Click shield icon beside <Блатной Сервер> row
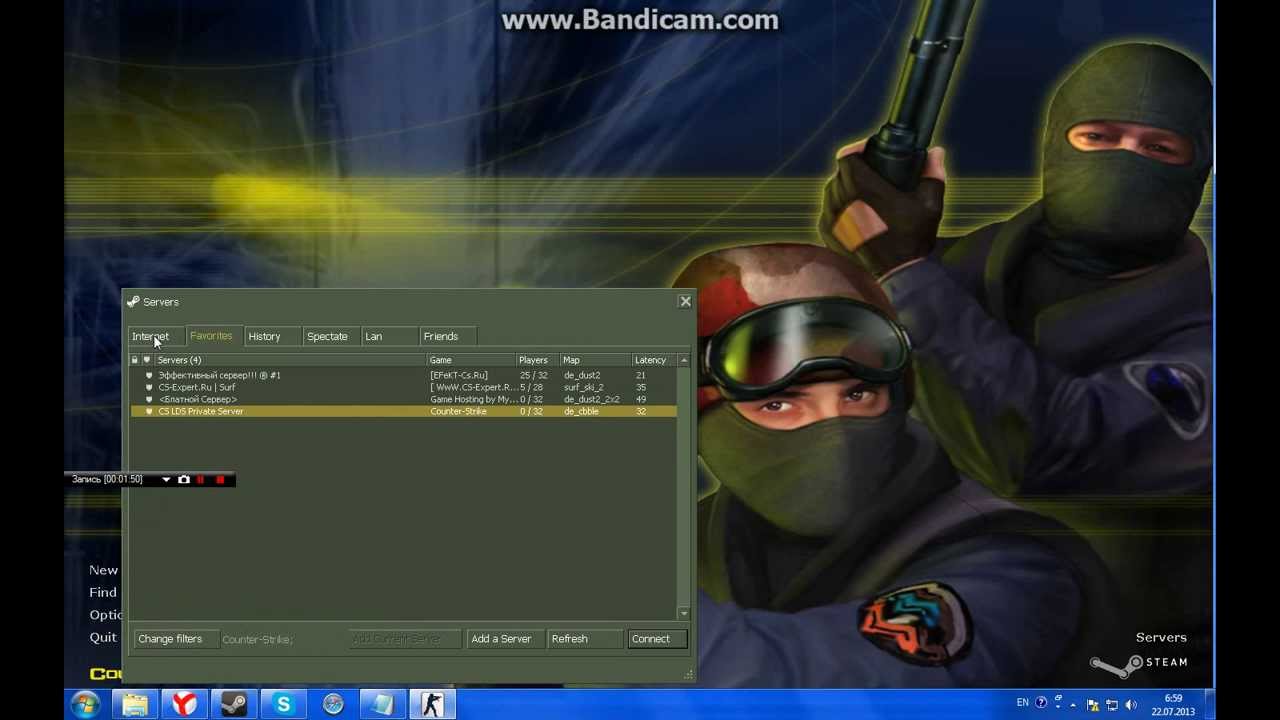 pyautogui.click(x=149, y=399)
